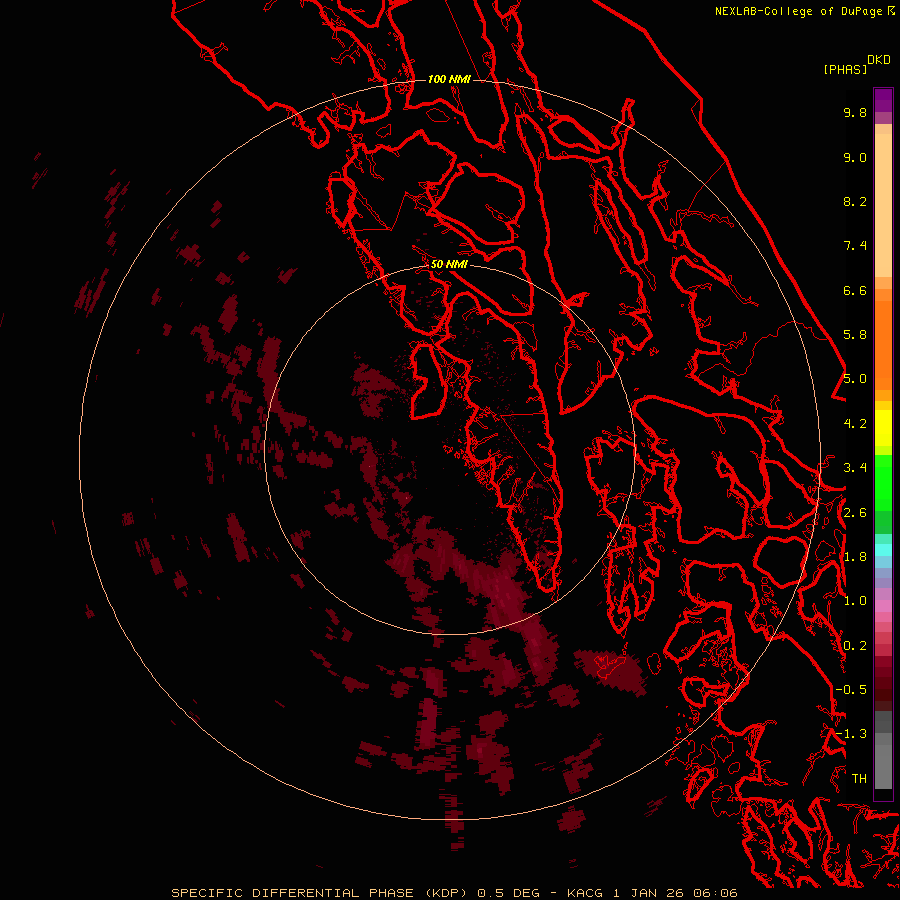Pick the cyan band of the color scale
The width and height of the screenshot is (900, 900).
click(883, 550)
